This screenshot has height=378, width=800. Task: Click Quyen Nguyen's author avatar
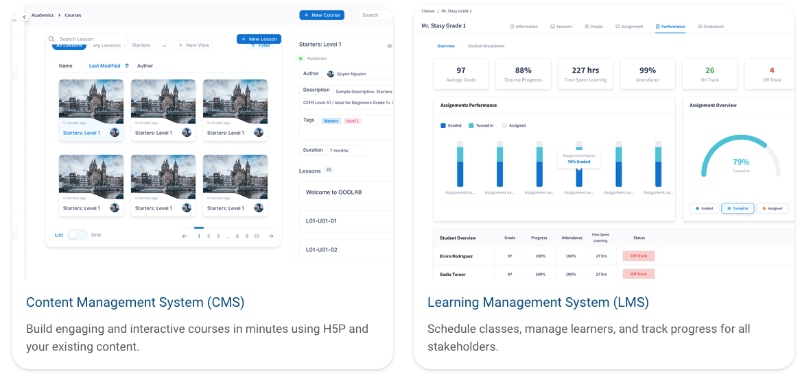[330, 74]
